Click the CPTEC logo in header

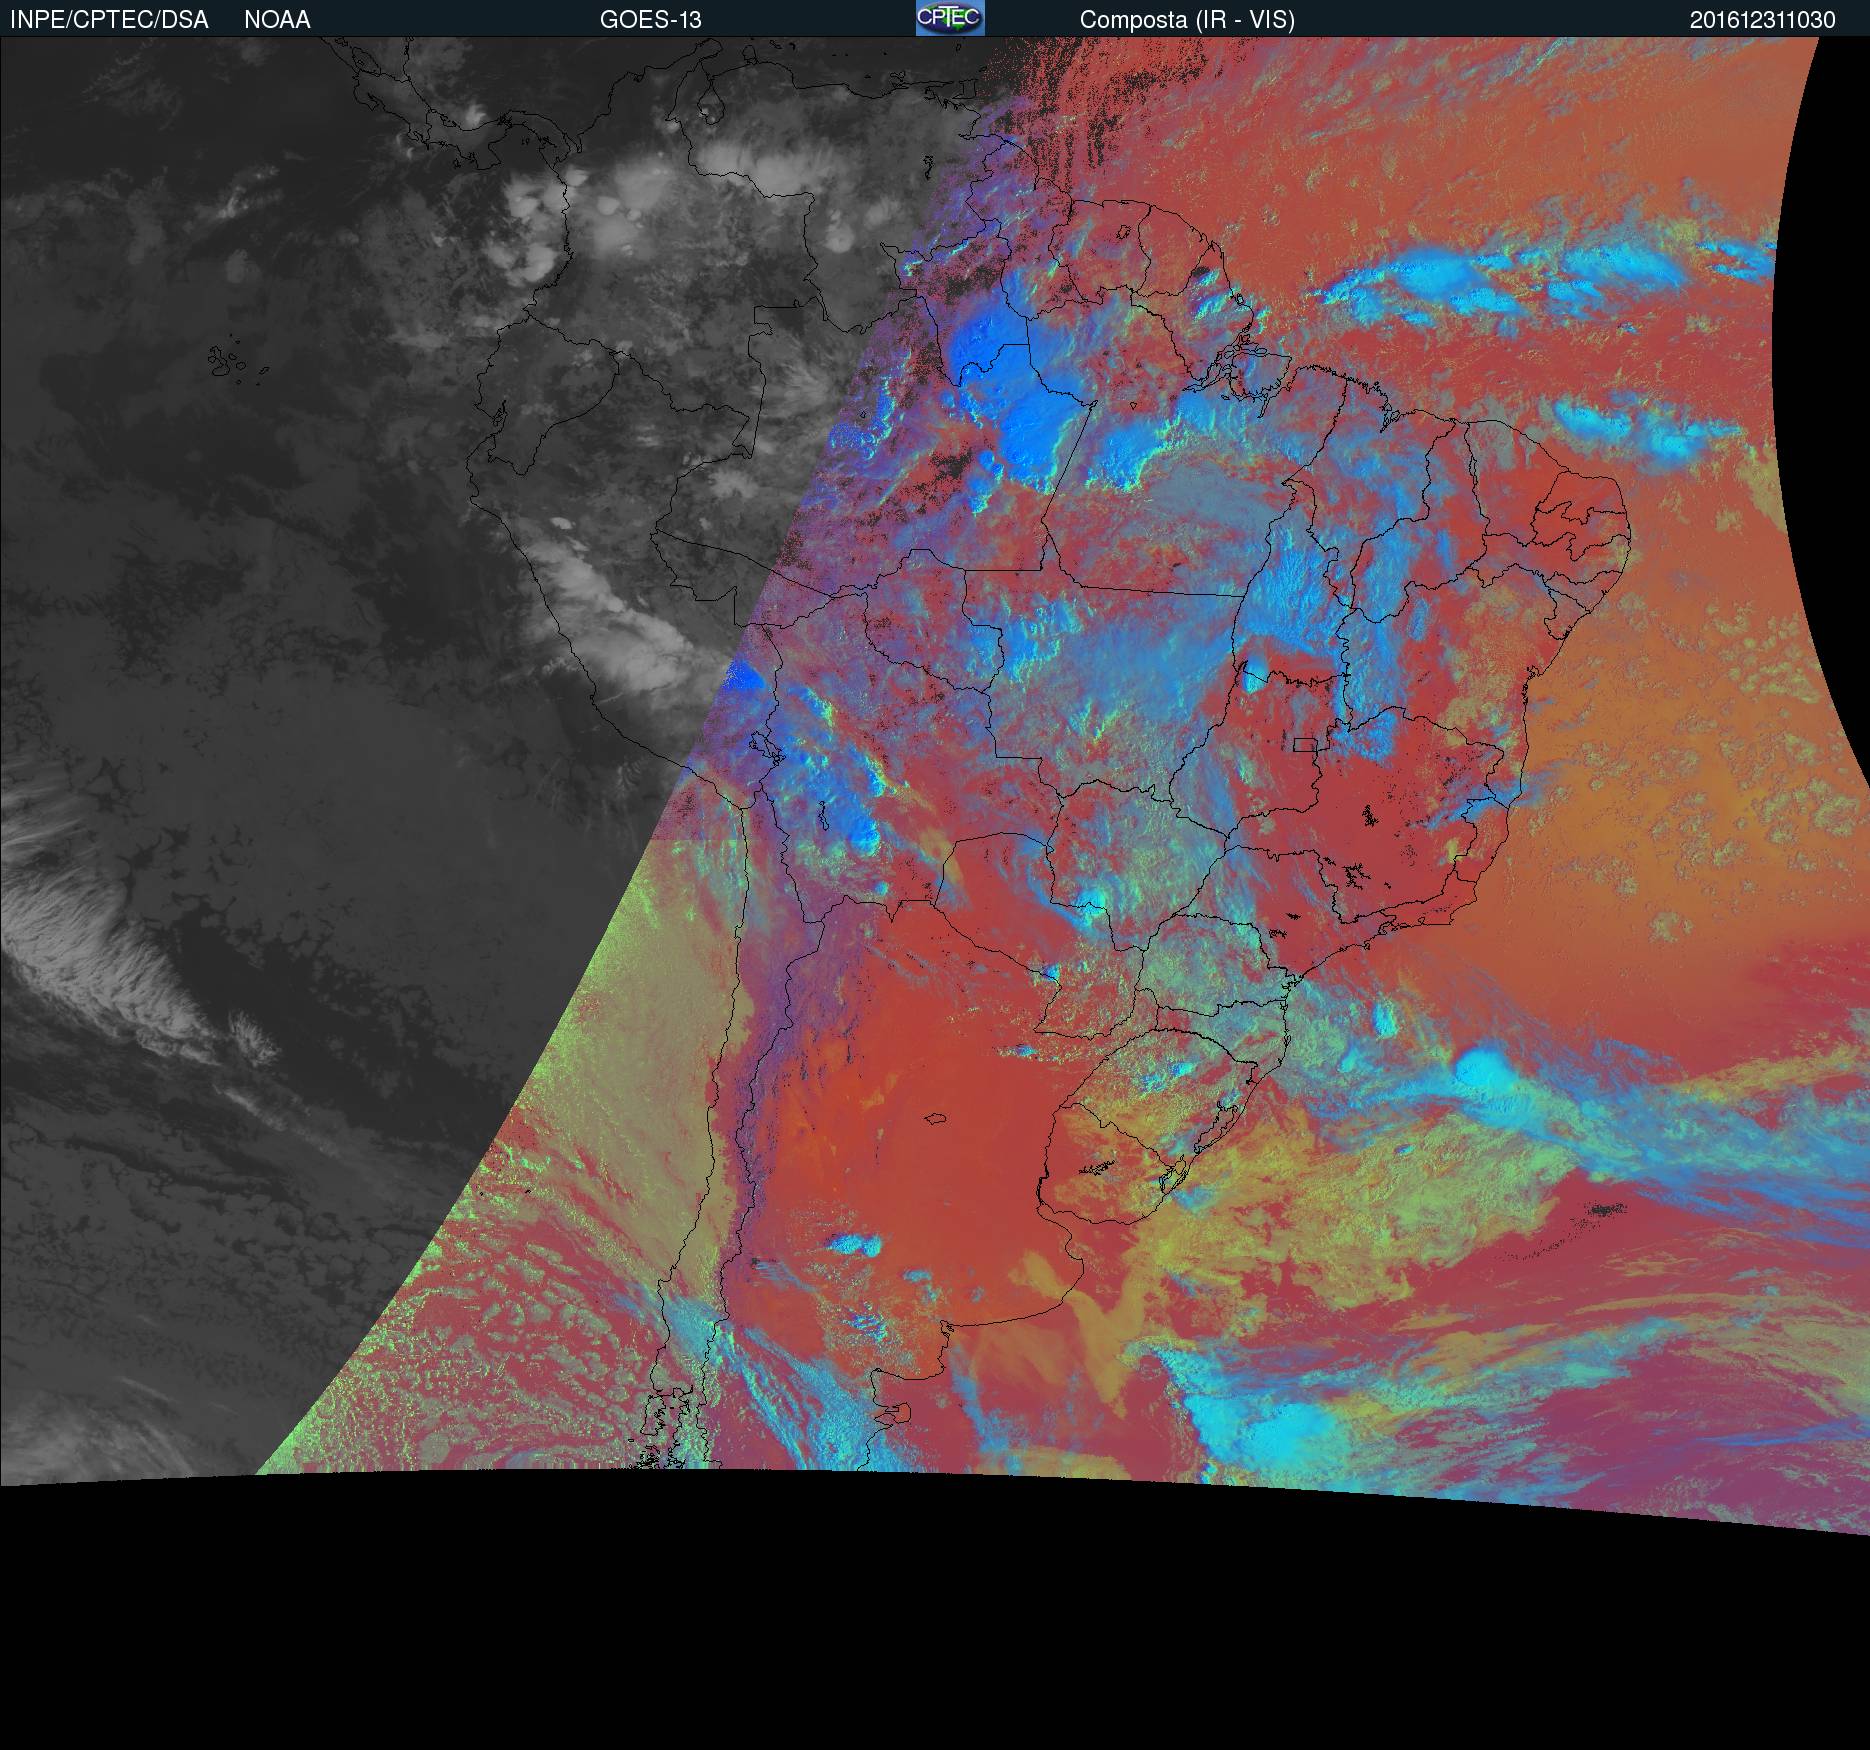point(950,18)
